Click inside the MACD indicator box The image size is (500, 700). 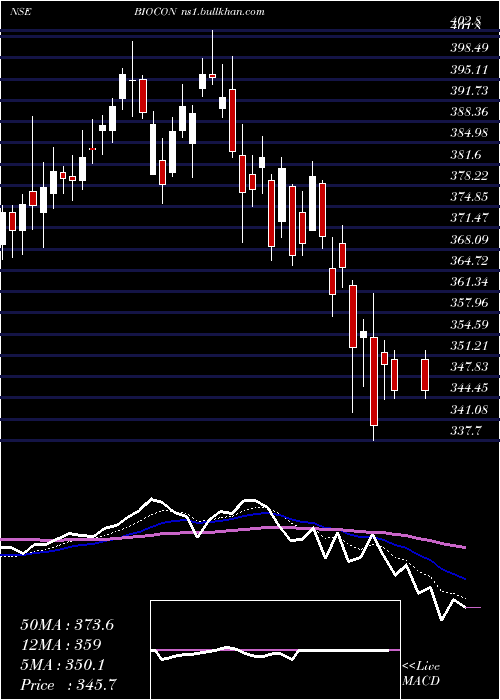(x=275, y=650)
